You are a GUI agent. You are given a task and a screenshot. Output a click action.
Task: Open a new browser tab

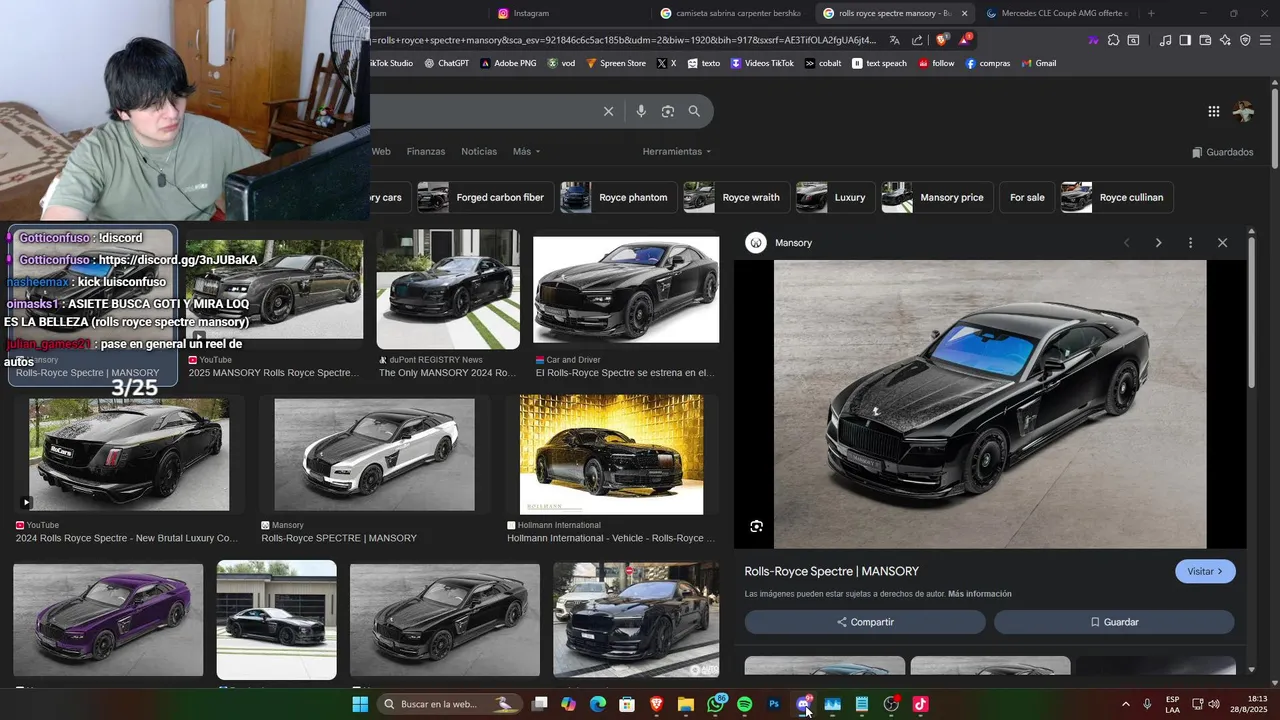[x=1151, y=13]
